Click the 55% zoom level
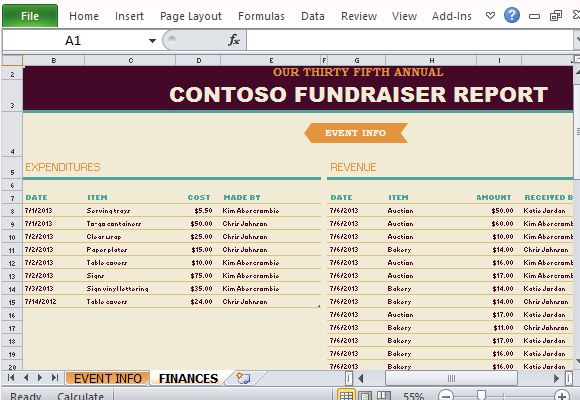This screenshot has width=580, height=400. pyautogui.click(x=413, y=396)
